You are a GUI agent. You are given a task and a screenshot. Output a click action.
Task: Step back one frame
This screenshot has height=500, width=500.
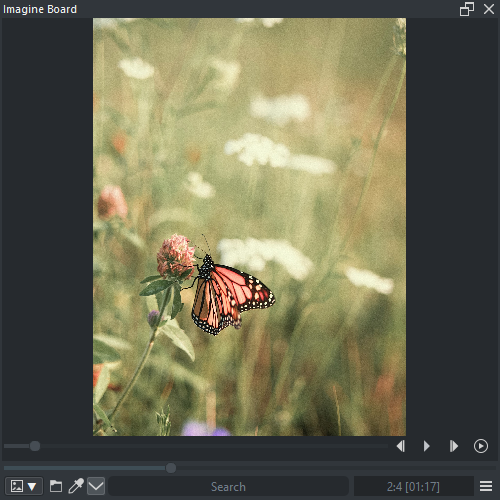pos(401,446)
